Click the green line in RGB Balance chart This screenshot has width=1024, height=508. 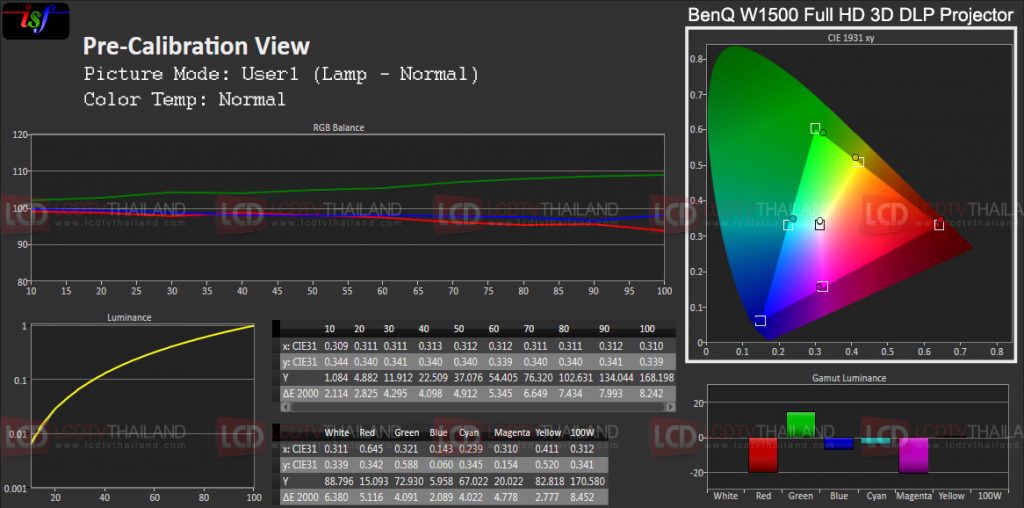point(347,189)
